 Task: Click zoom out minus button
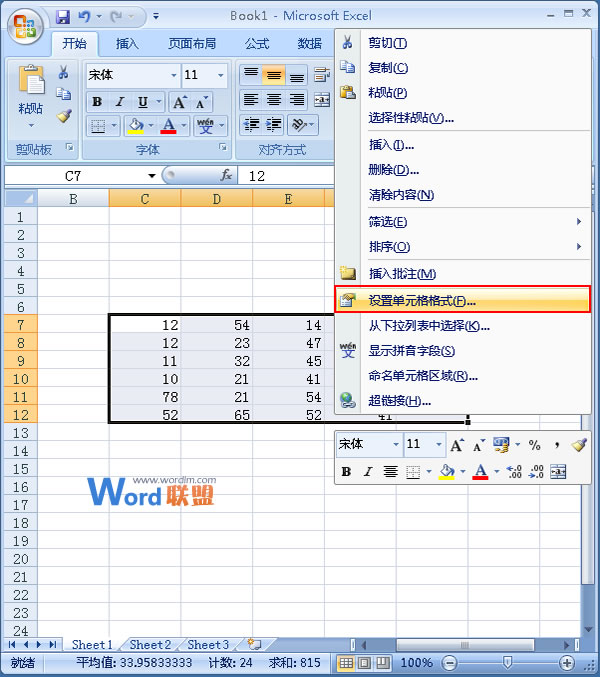449,663
